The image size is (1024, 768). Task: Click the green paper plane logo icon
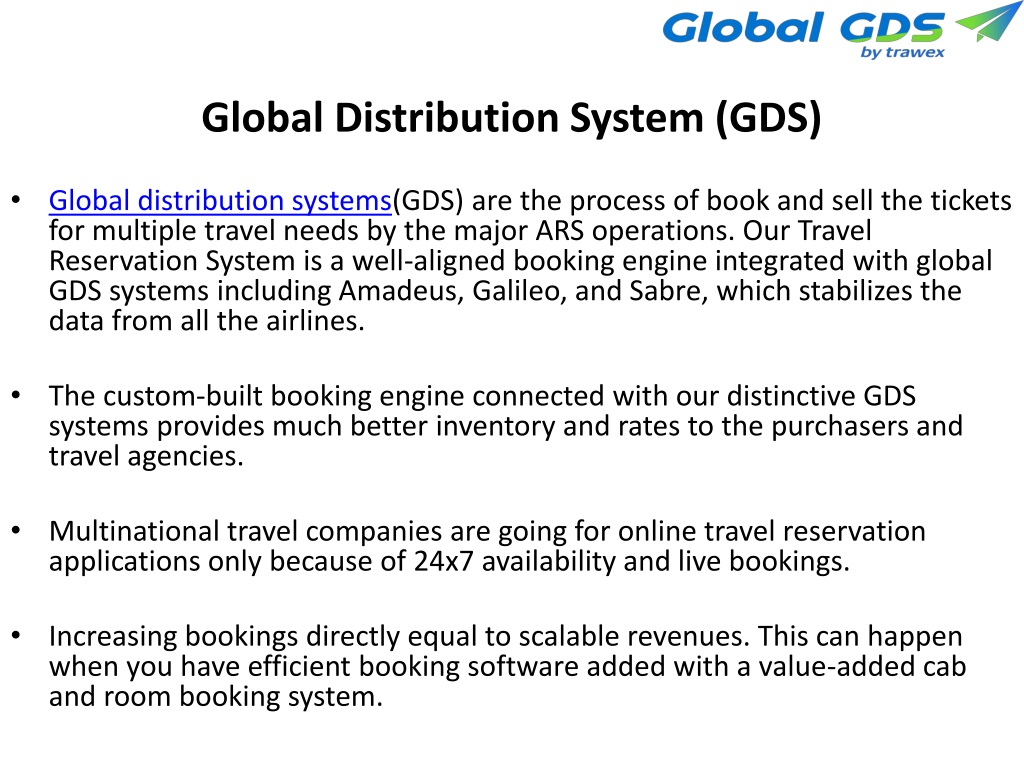coord(987,21)
